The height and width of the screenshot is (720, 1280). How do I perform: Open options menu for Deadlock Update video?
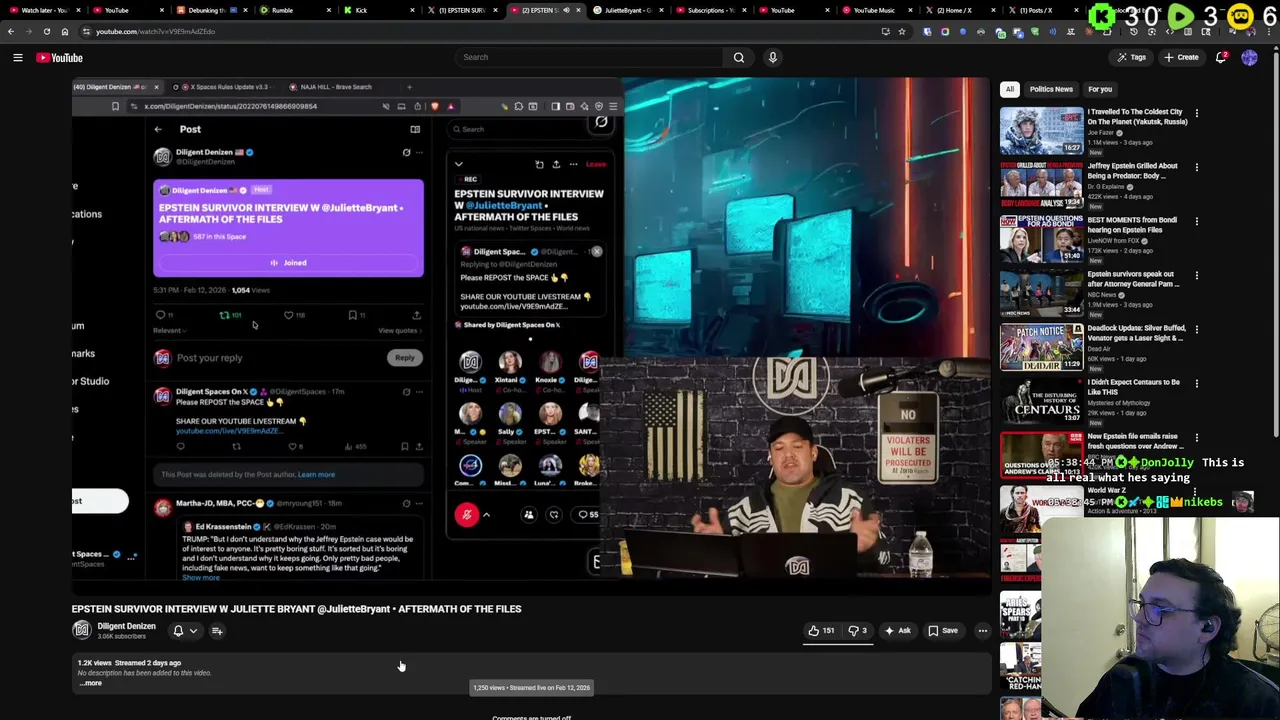[x=1196, y=329]
